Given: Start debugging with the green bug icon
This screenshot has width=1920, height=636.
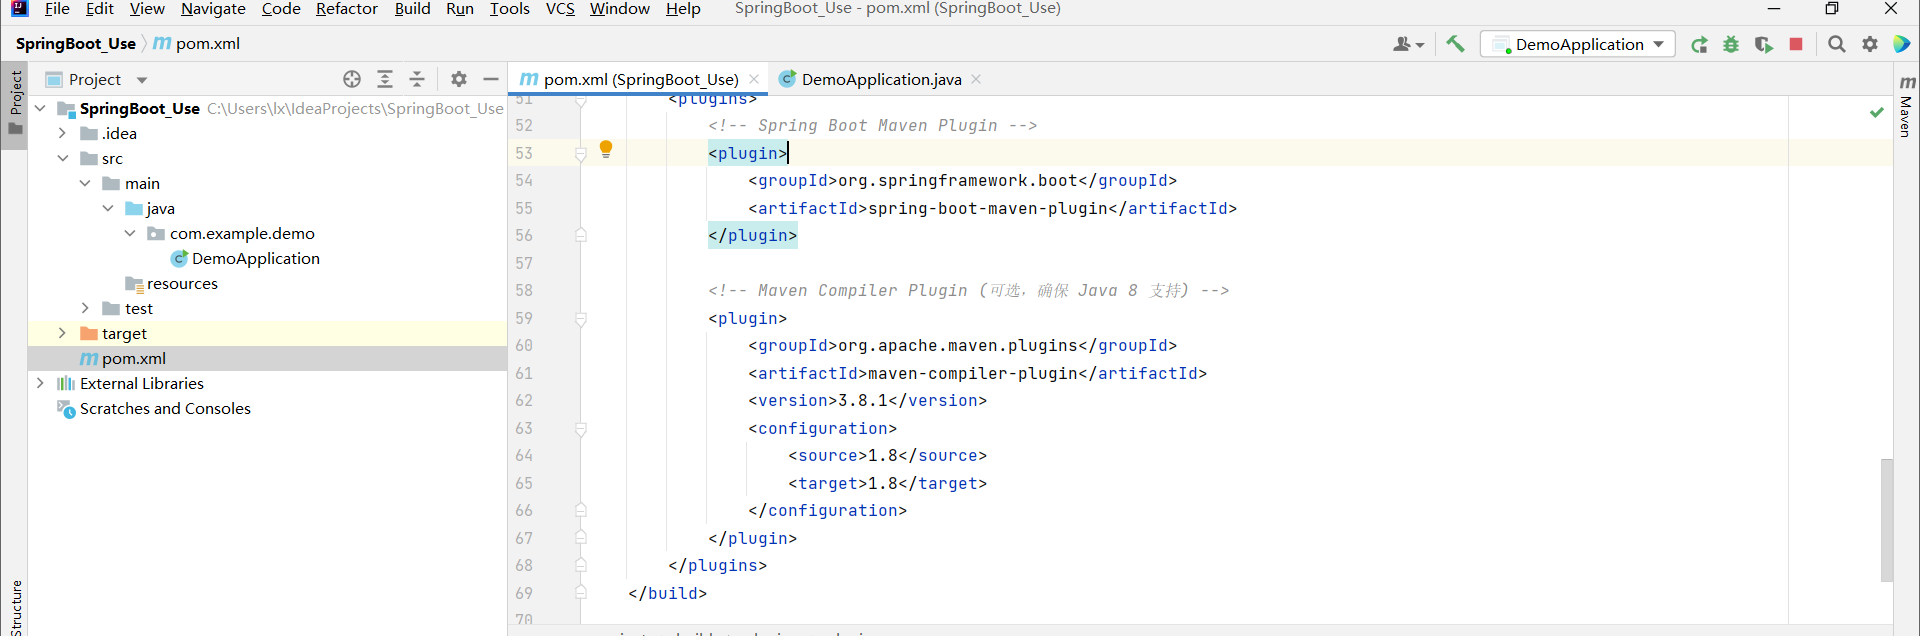Looking at the screenshot, I should [1731, 44].
